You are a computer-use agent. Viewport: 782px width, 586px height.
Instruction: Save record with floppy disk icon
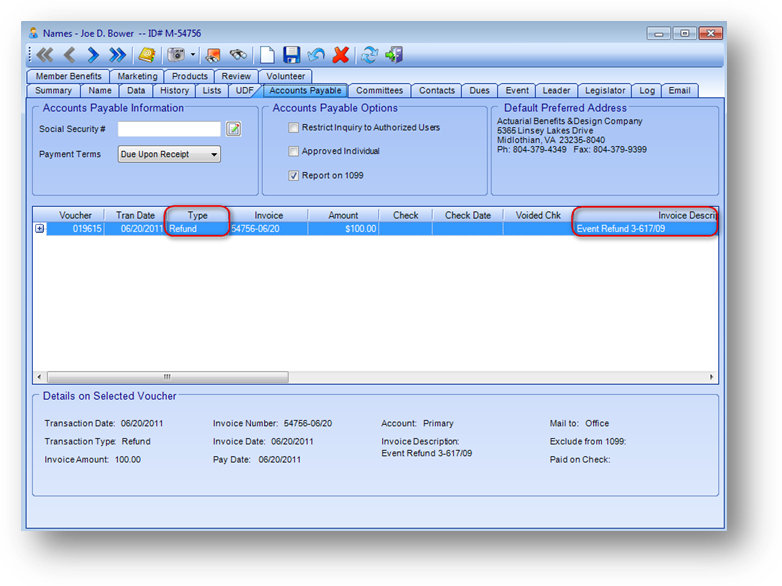tap(291, 55)
